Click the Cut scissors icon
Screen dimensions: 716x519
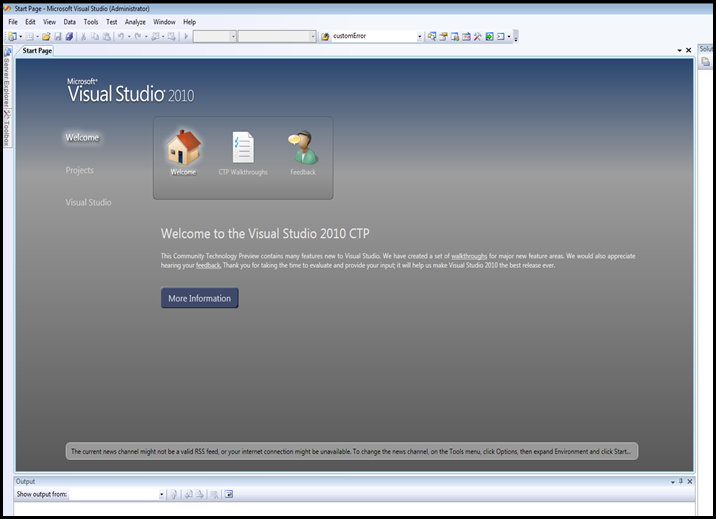tap(84, 36)
